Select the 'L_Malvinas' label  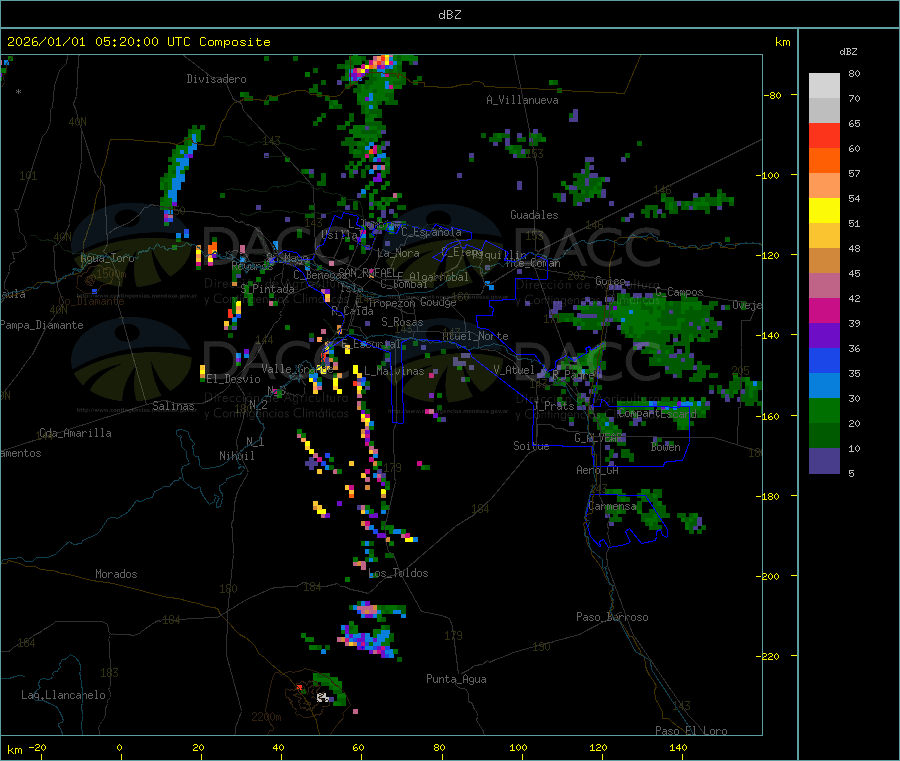(x=394, y=371)
